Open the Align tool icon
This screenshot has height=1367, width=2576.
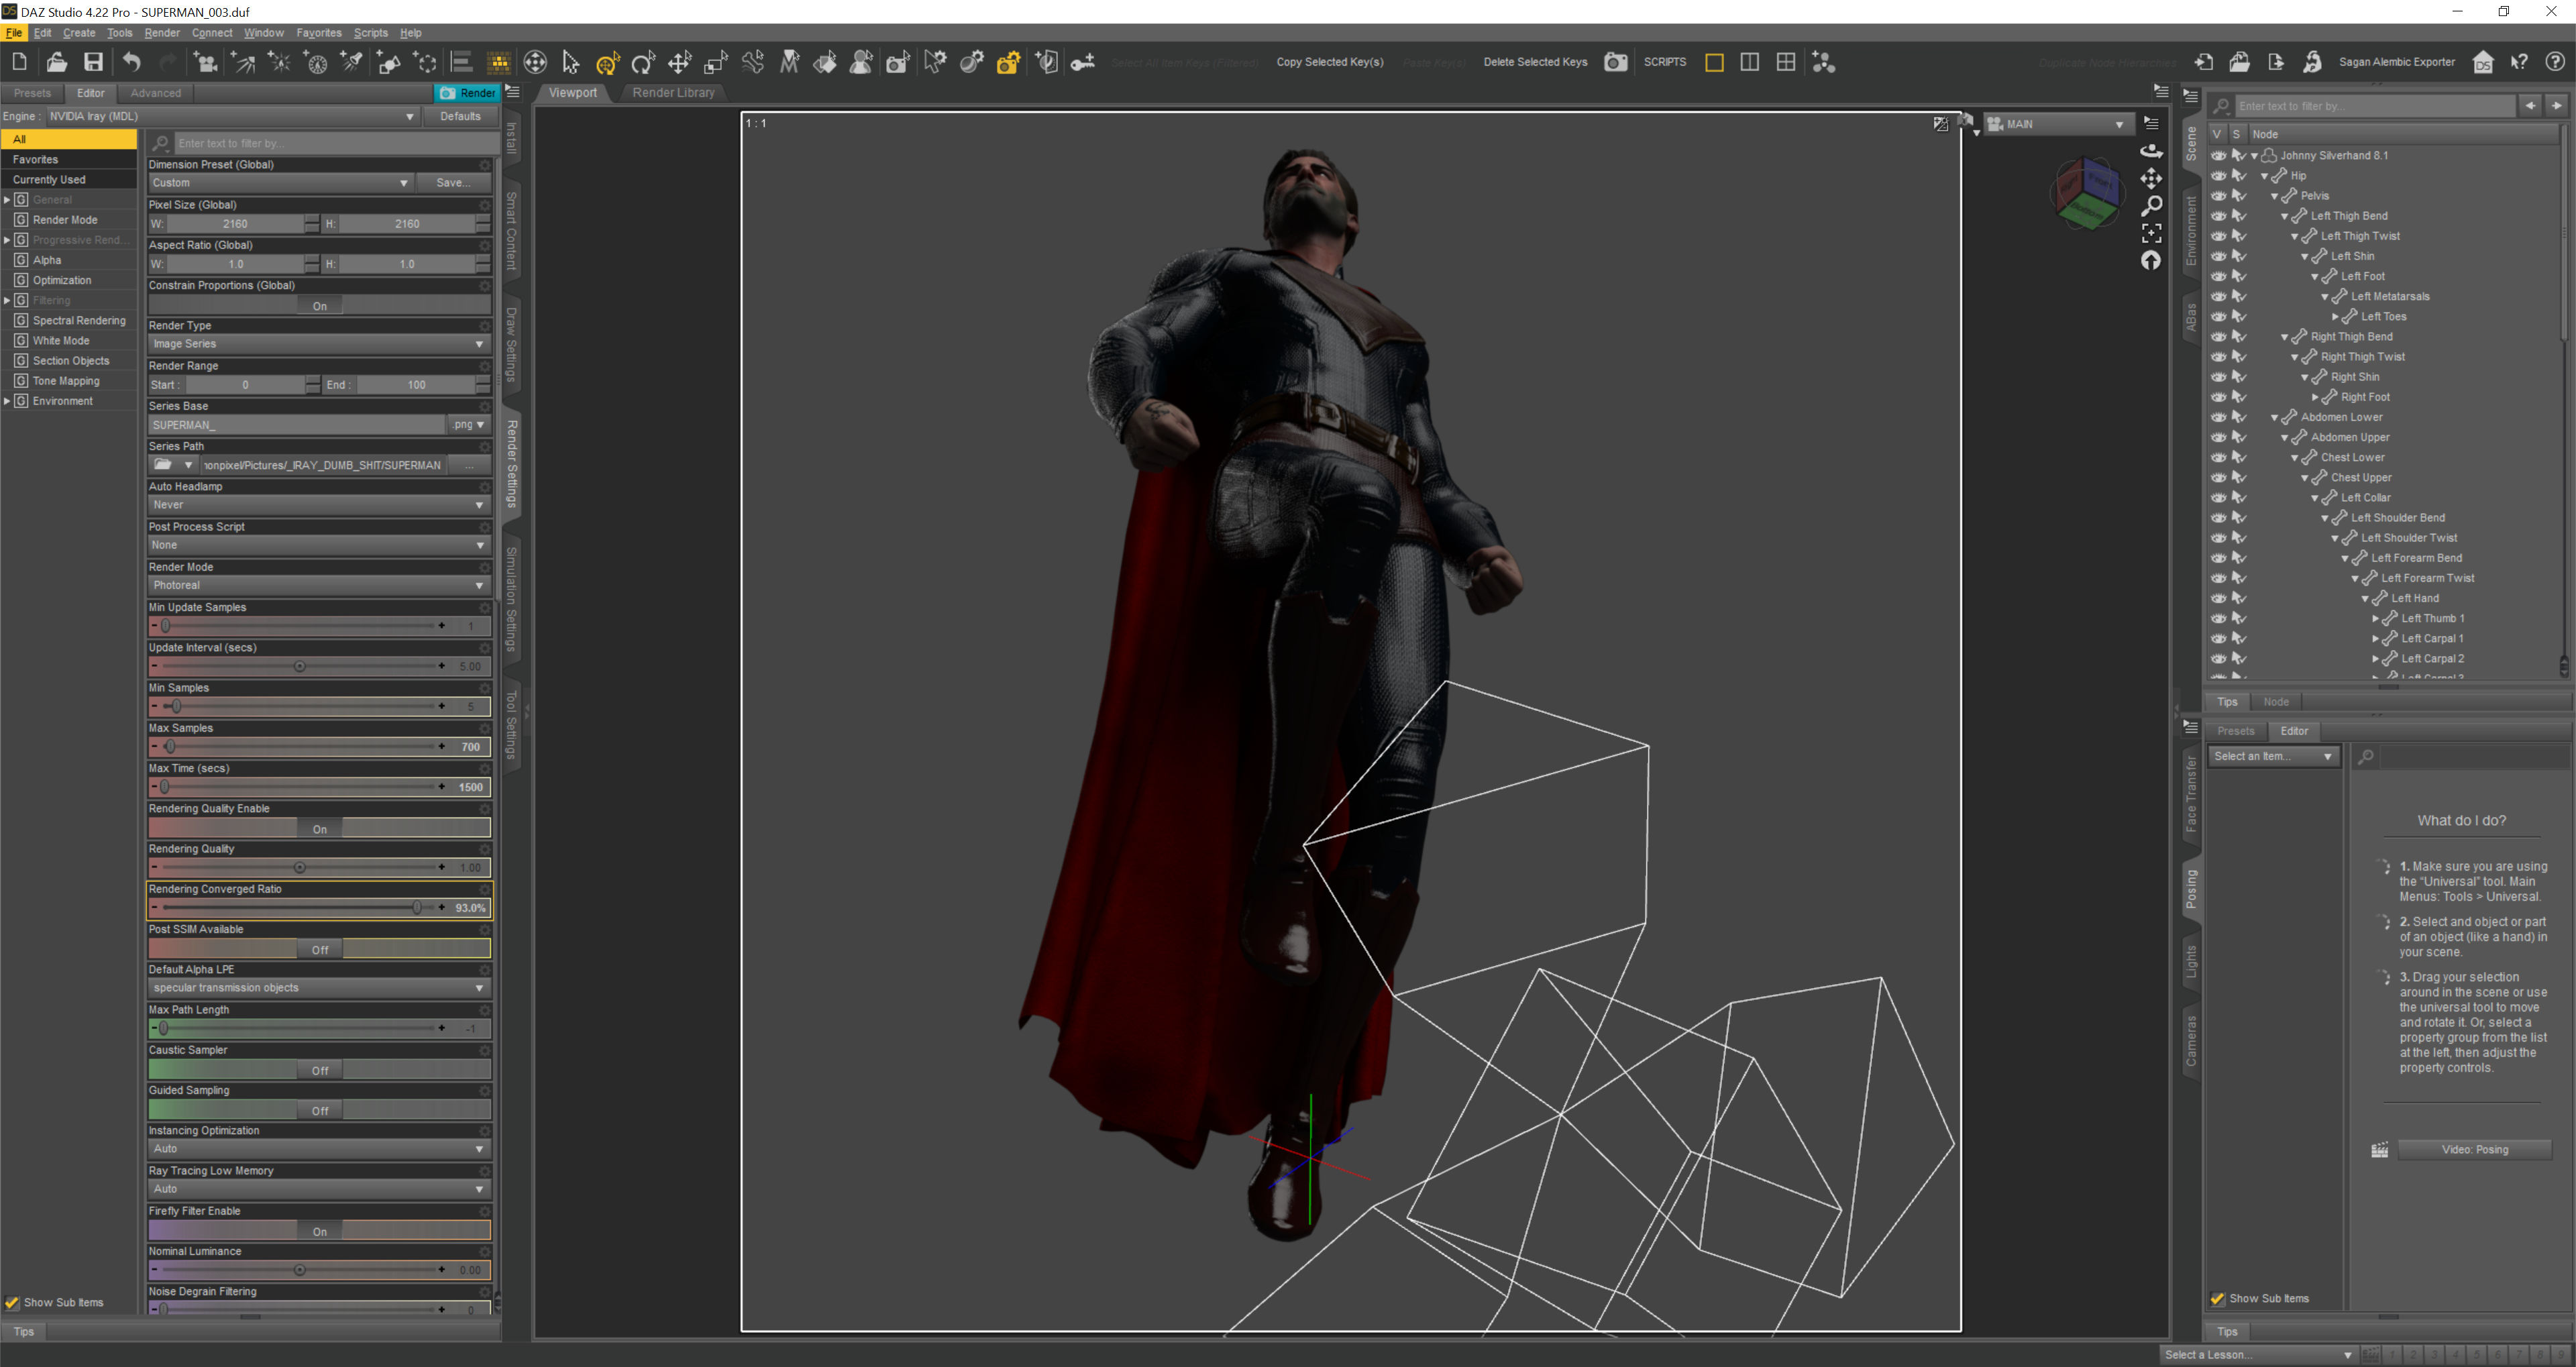pyautogui.click(x=462, y=62)
